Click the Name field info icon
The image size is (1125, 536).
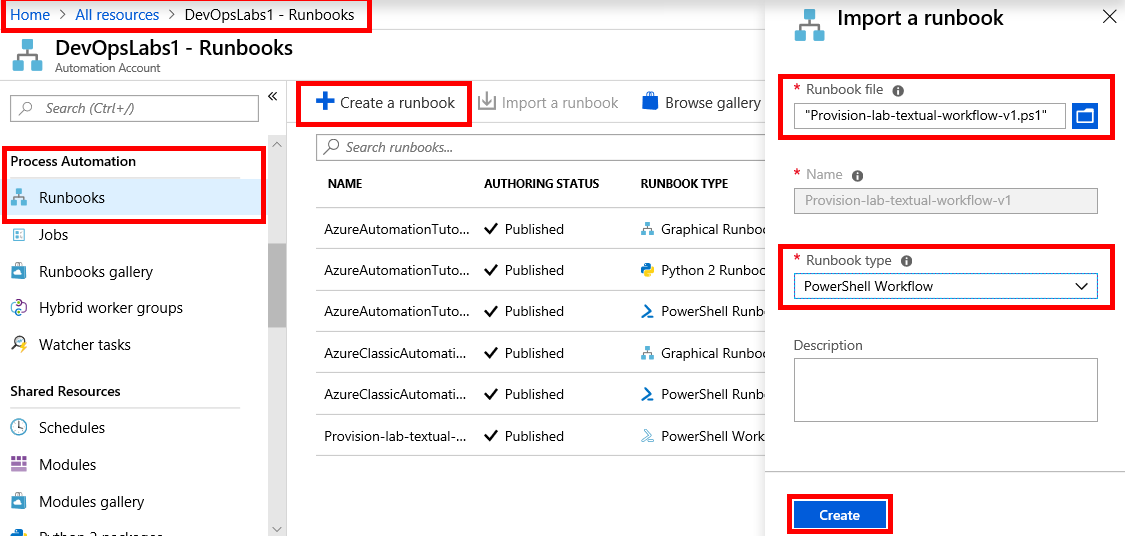(x=857, y=176)
